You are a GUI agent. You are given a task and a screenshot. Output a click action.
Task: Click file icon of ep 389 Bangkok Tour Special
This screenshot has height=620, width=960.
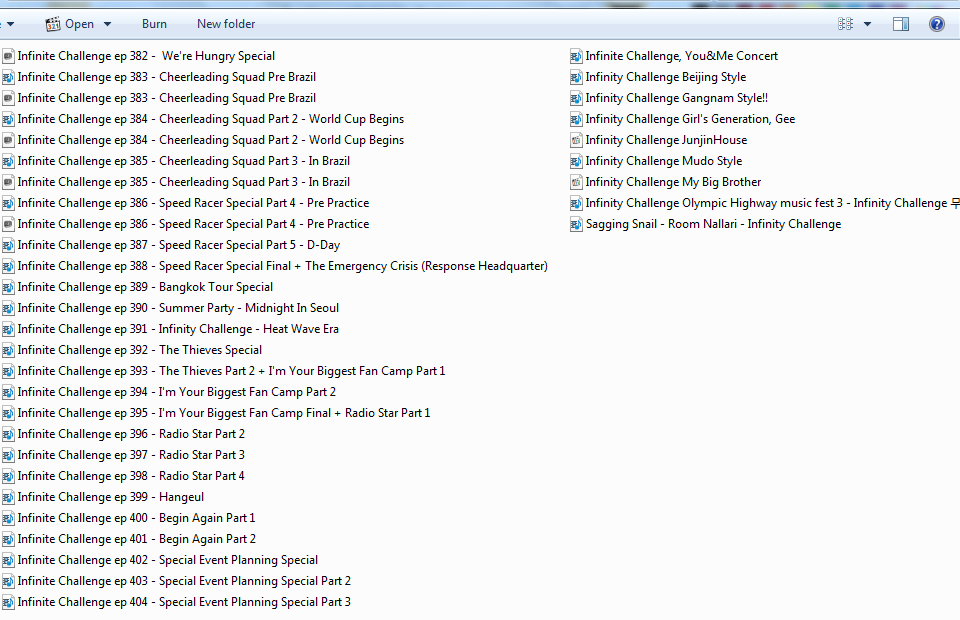click(x=8, y=287)
